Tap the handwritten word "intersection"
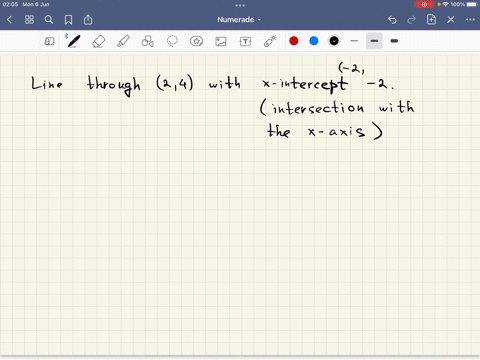This screenshot has width=480, height=360. pyautogui.click(x=318, y=108)
